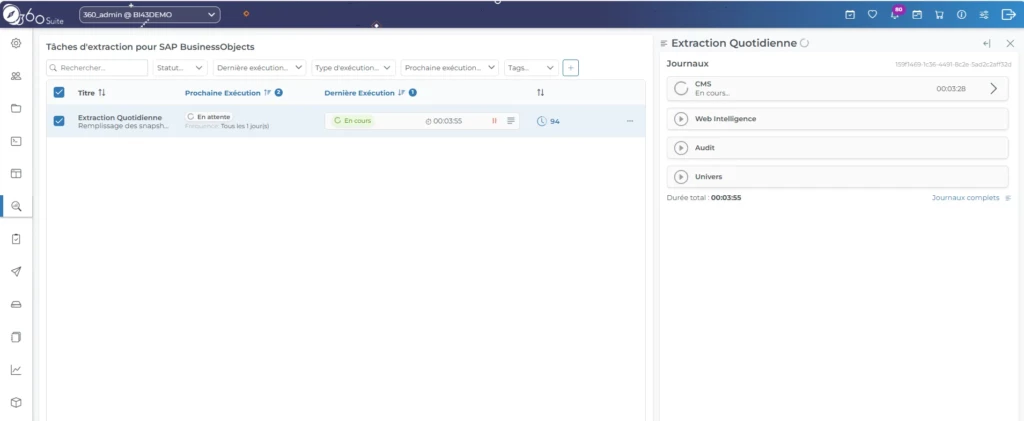
Task: Open the paper plane icon in sidebar
Action: [16, 272]
